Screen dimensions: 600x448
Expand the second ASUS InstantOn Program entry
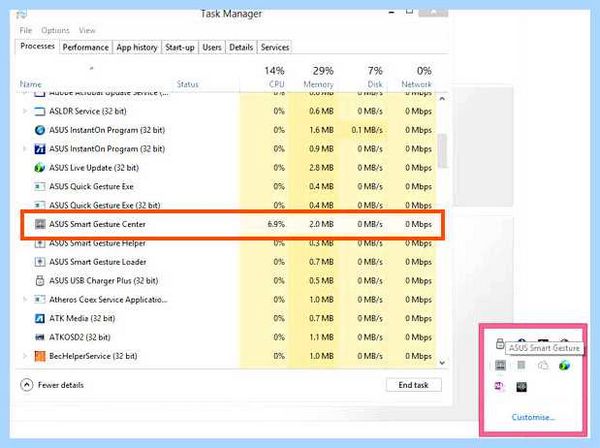point(25,149)
